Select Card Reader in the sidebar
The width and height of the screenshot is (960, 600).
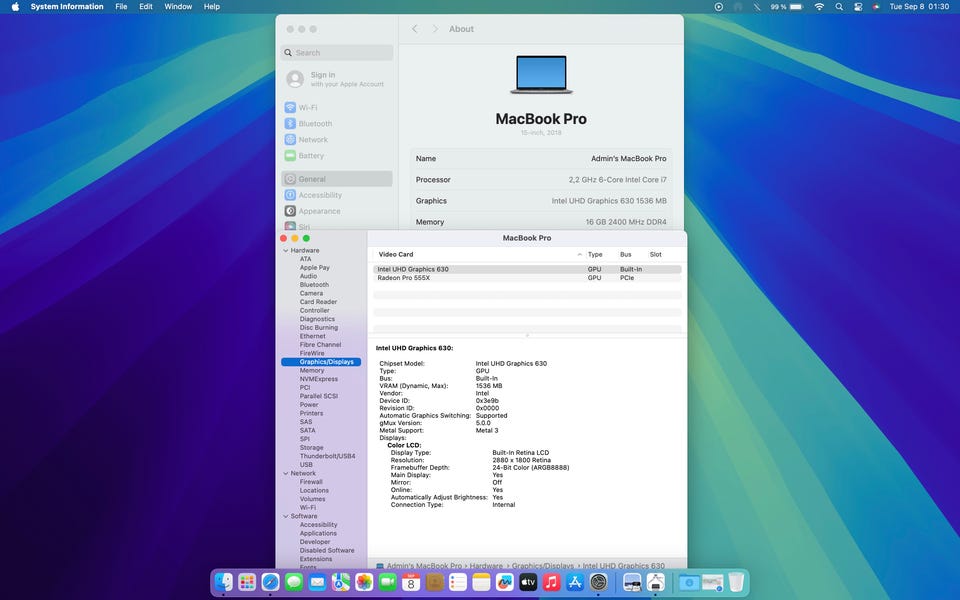pos(318,302)
